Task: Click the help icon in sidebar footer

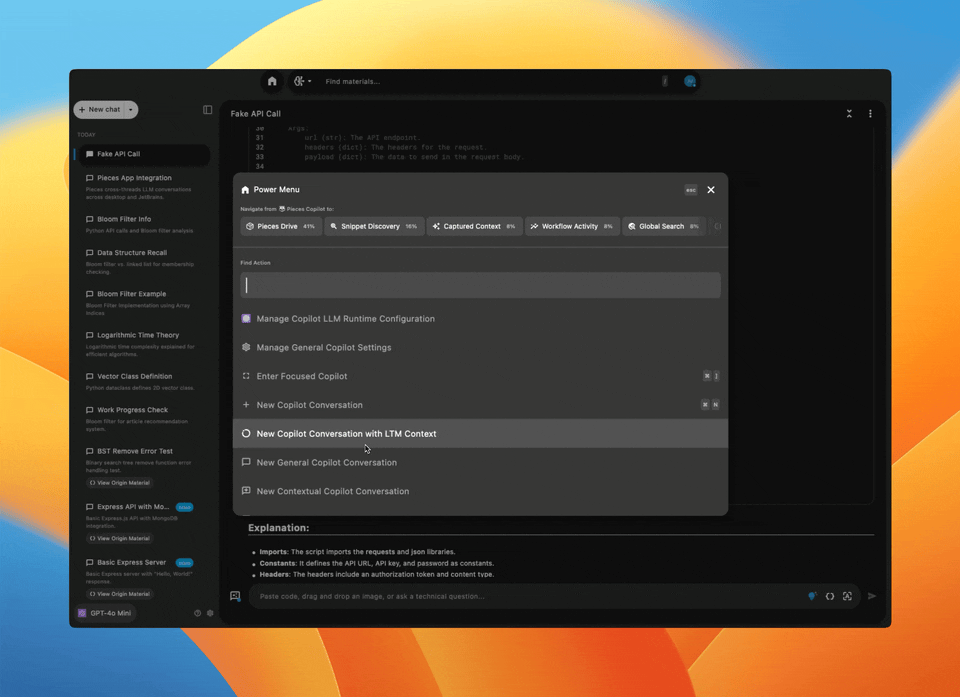Action: pyautogui.click(x=197, y=613)
